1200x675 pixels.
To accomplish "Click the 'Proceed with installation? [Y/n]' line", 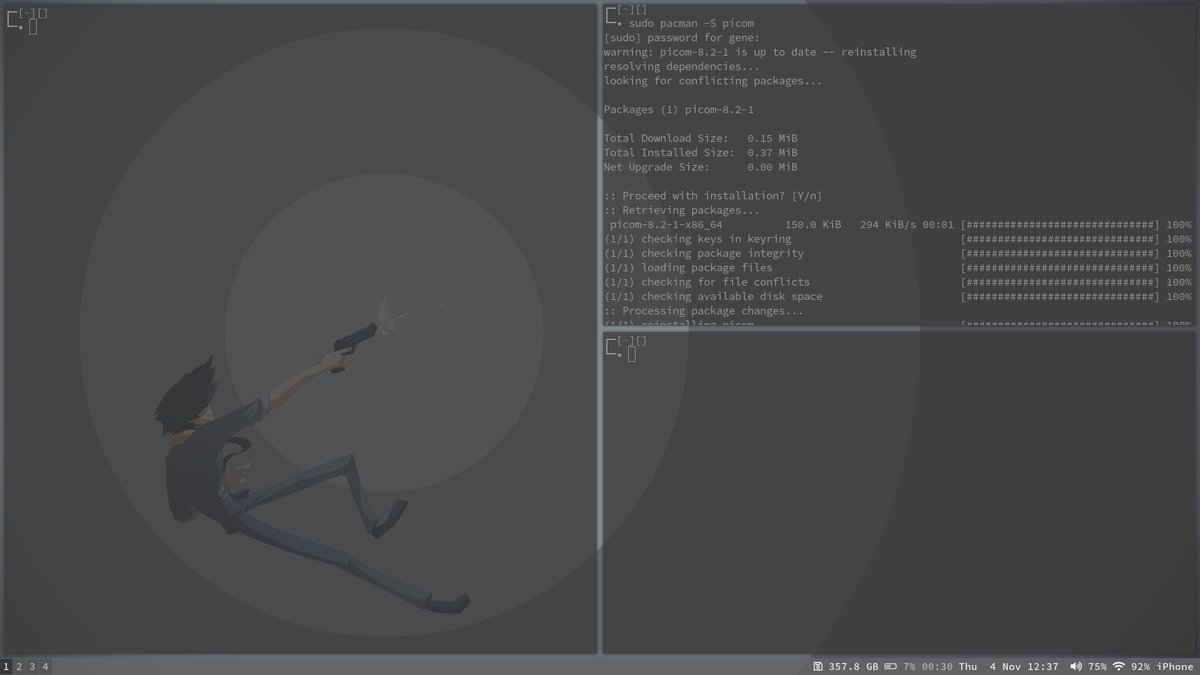I will pyautogui.click(x=713, y=196).
